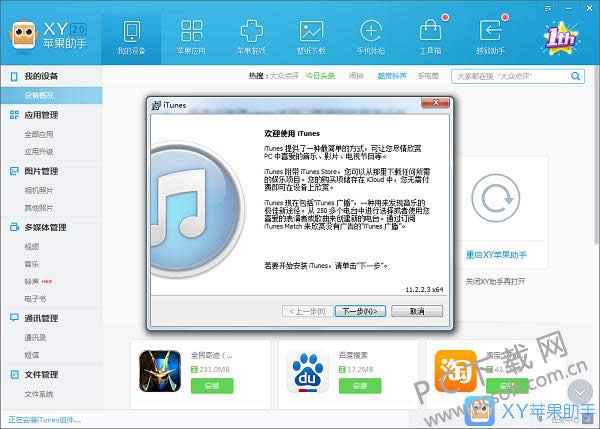600x429 pixels.
Task: Click the 重启XY苹果助手 link
Action: (496, 254)
